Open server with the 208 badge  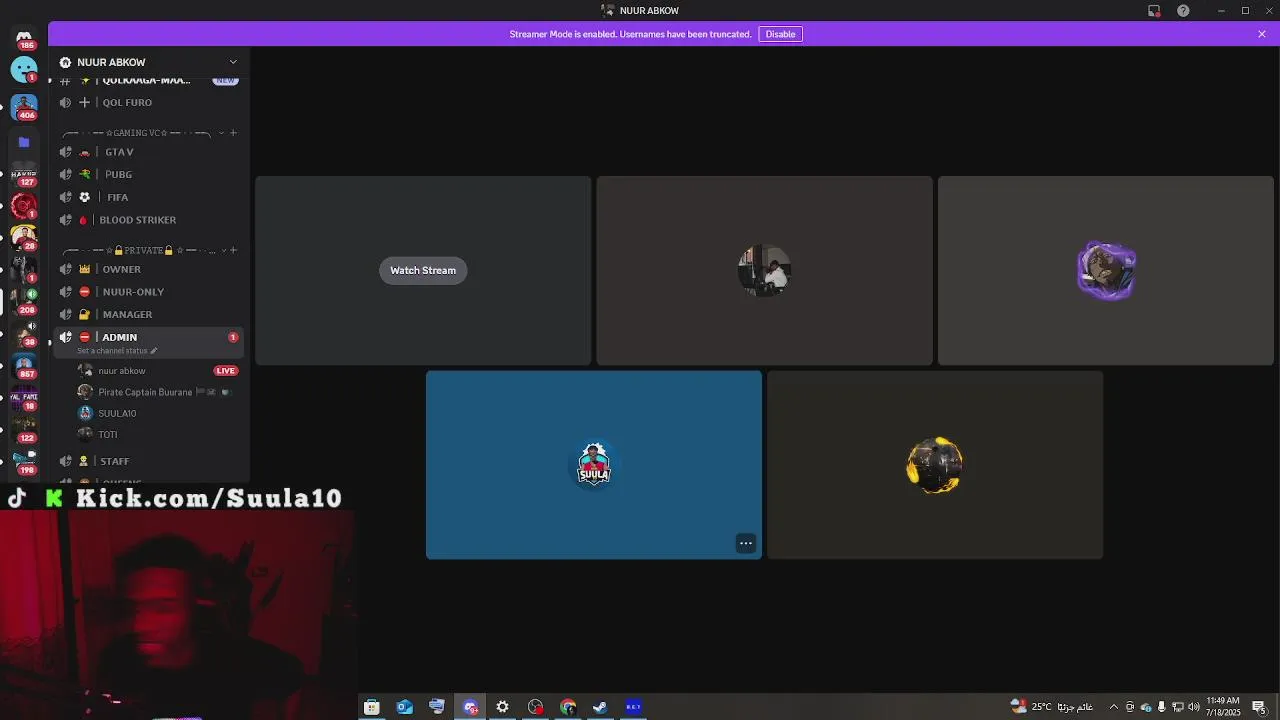(24, 302)
